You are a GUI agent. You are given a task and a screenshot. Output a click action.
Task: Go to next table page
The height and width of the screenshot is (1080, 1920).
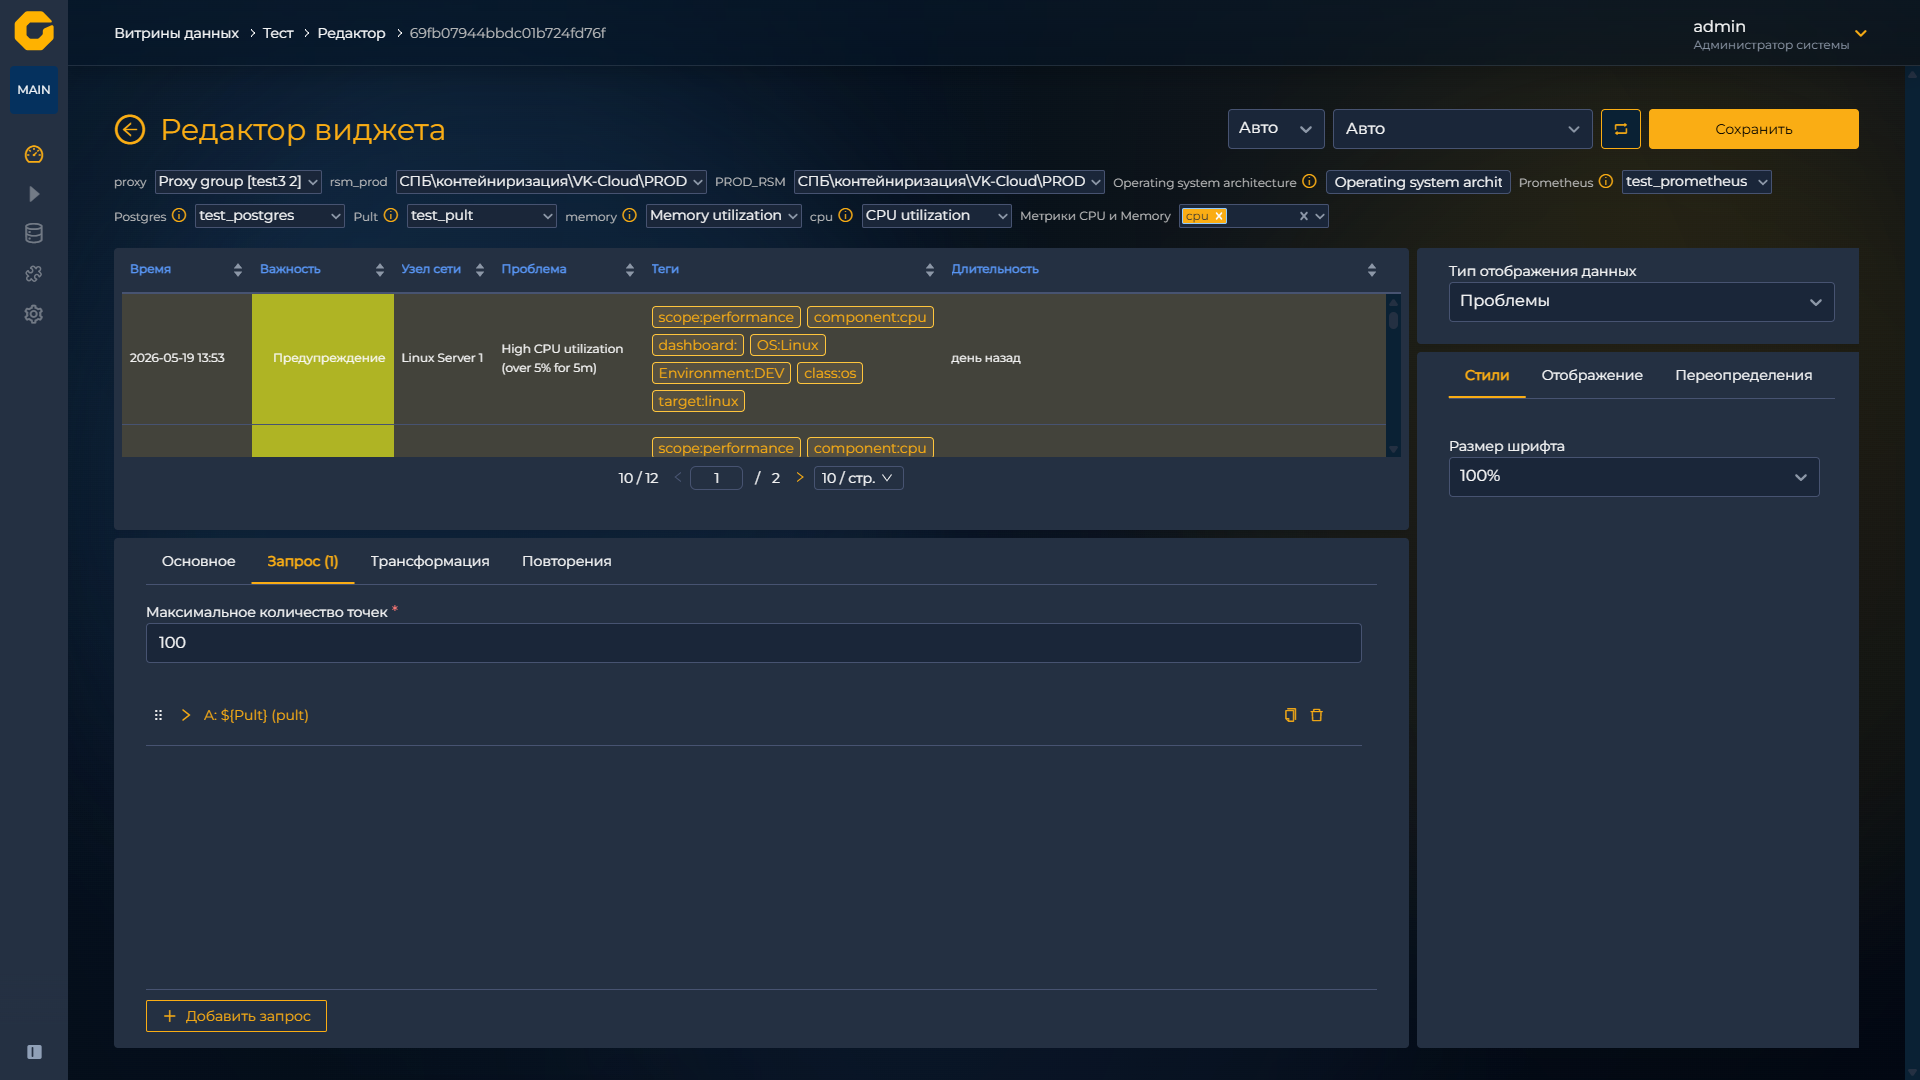click(800, 478)
